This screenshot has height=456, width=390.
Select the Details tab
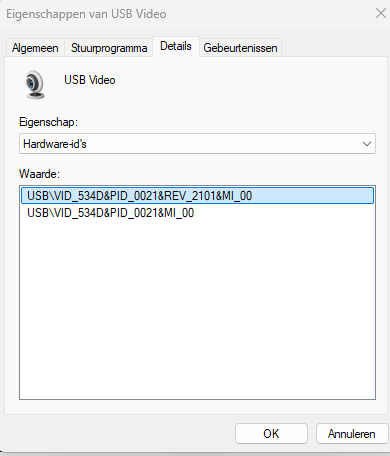176,46
